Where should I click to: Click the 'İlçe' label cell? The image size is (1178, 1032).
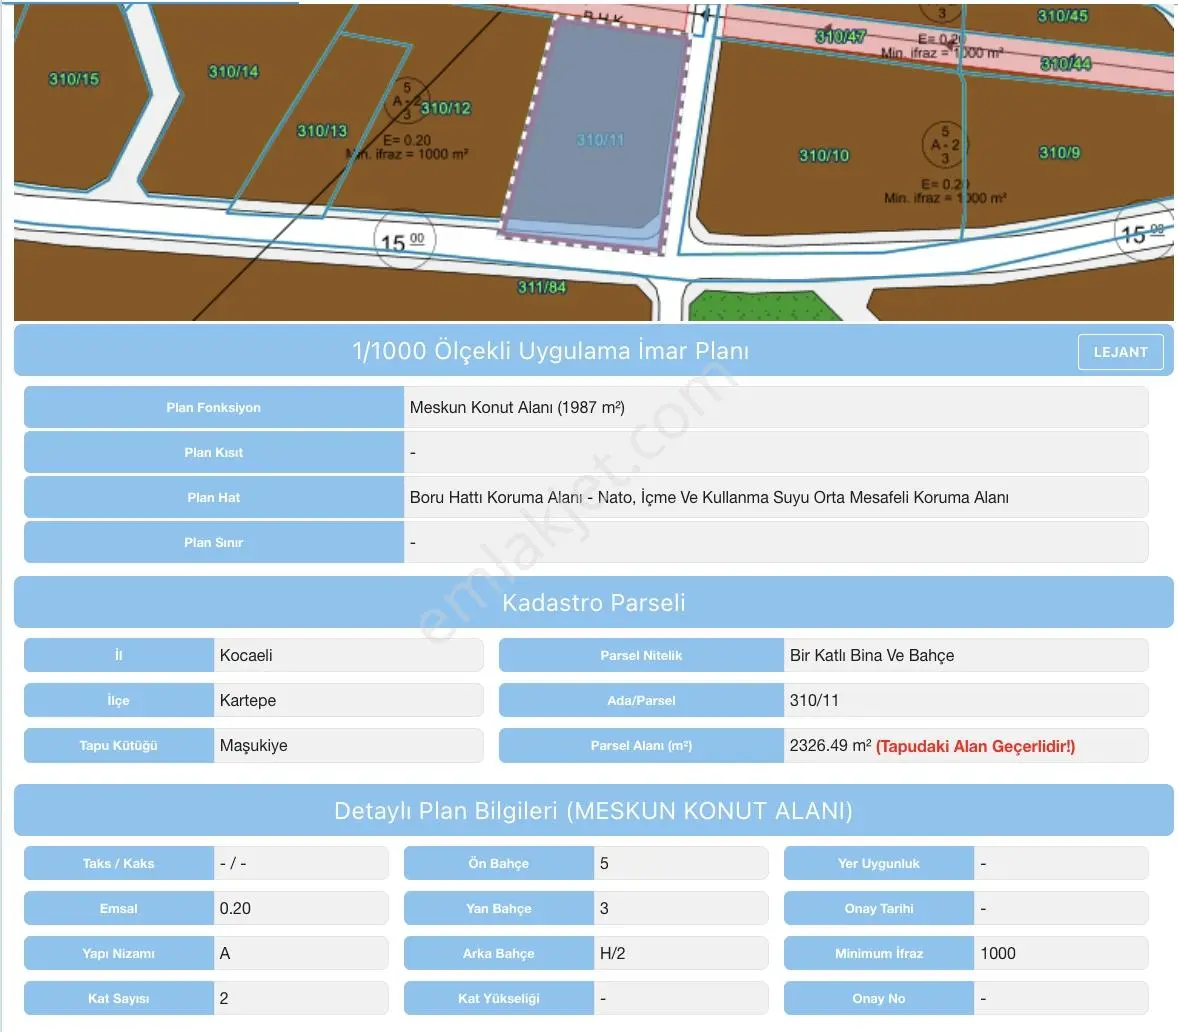[119, 700]
